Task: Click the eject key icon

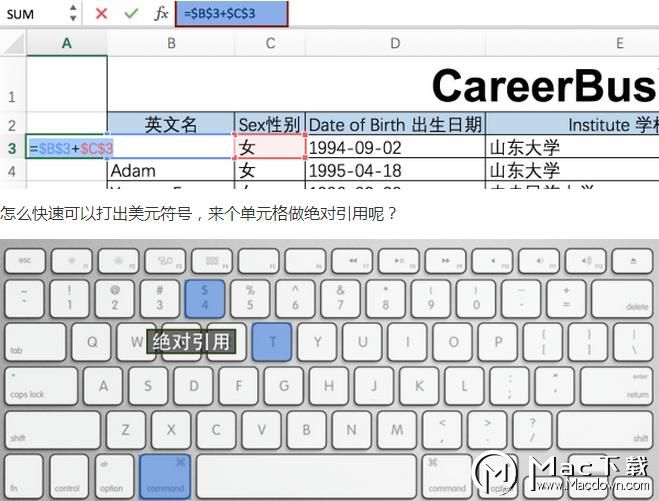Action: coord(633,261)
